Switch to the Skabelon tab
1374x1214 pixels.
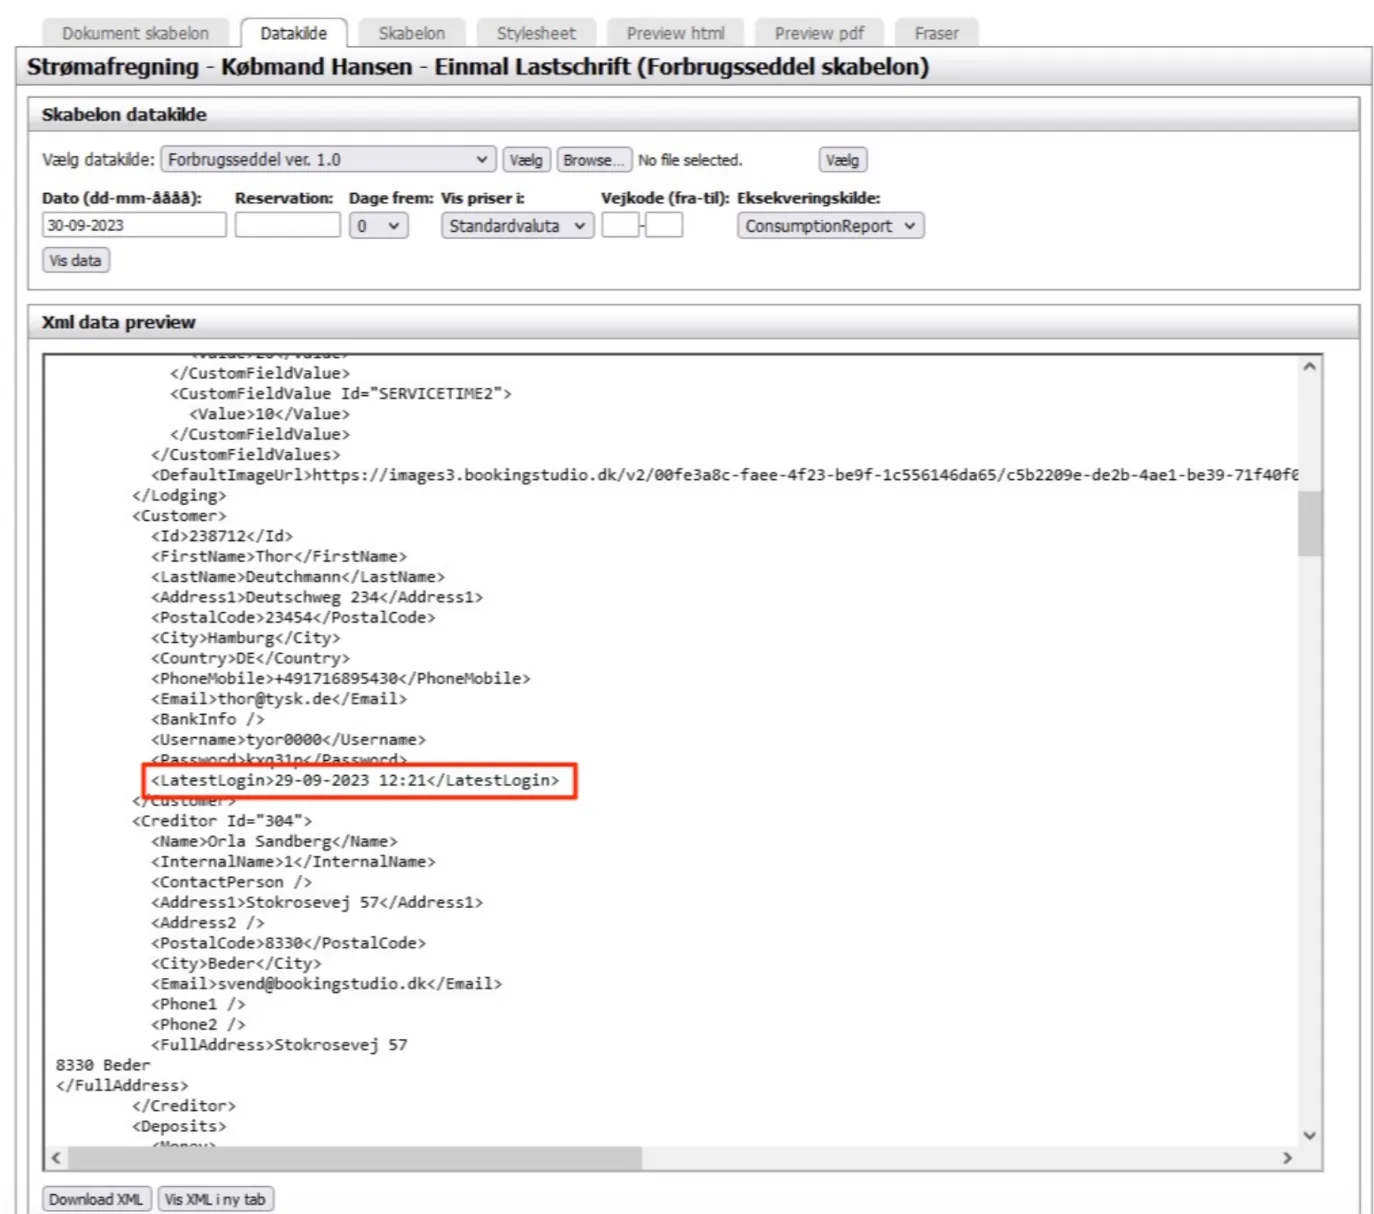[x=411, y=33]
